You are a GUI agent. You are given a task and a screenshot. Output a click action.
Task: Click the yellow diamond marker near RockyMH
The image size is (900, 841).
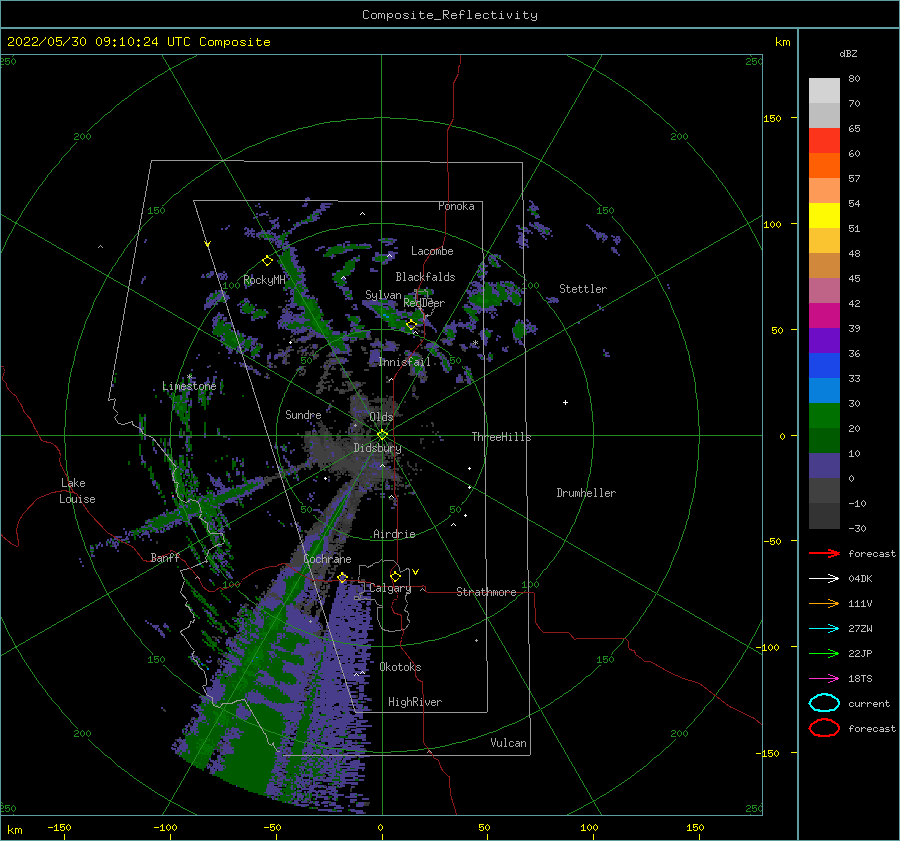[267, 261]
